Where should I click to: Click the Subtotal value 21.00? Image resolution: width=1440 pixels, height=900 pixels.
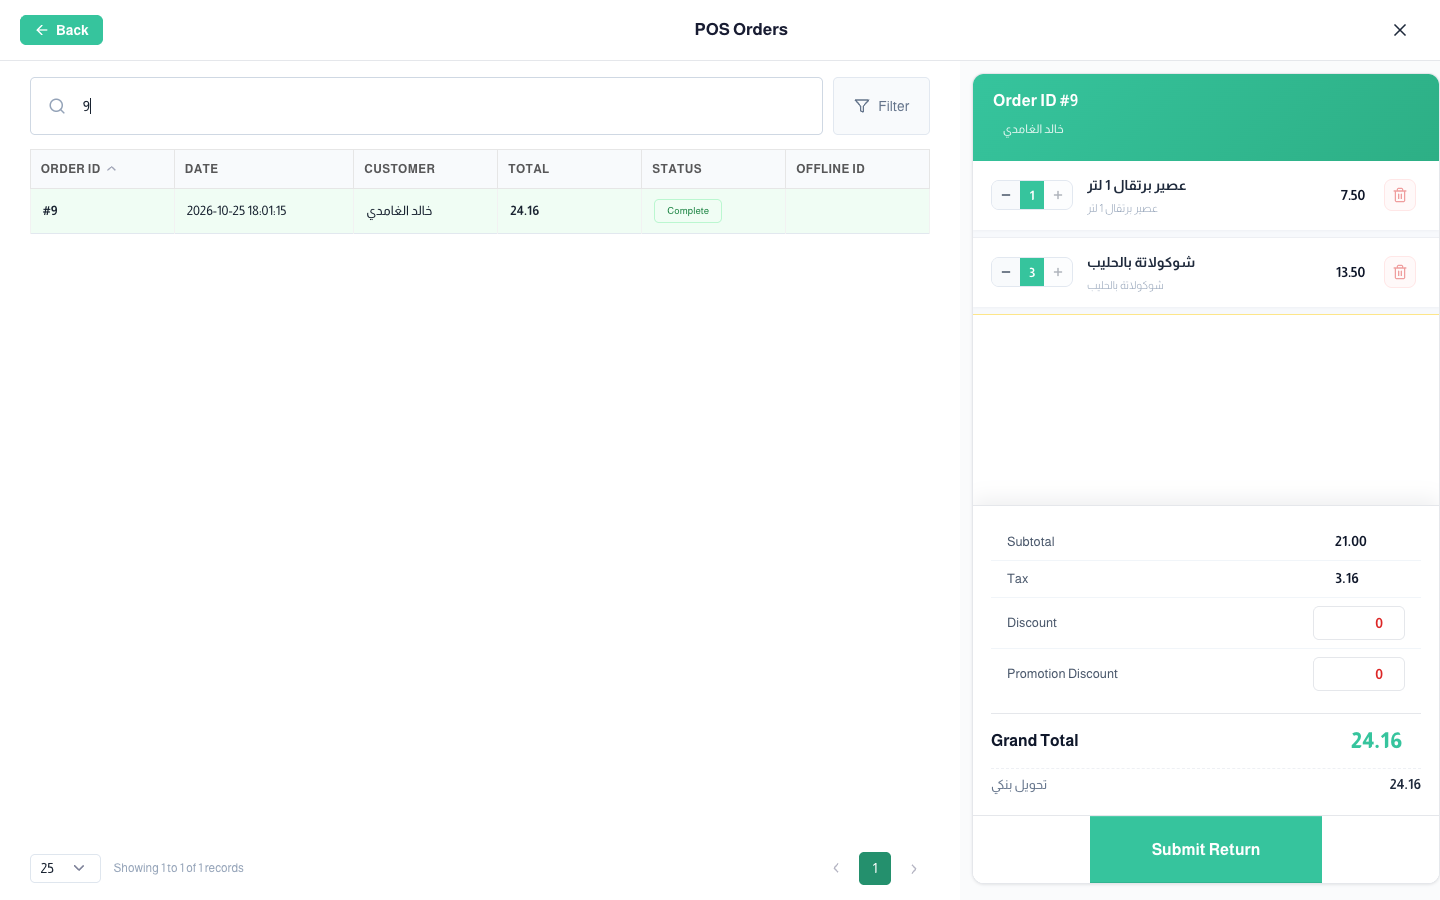(x=1351, y=541)
